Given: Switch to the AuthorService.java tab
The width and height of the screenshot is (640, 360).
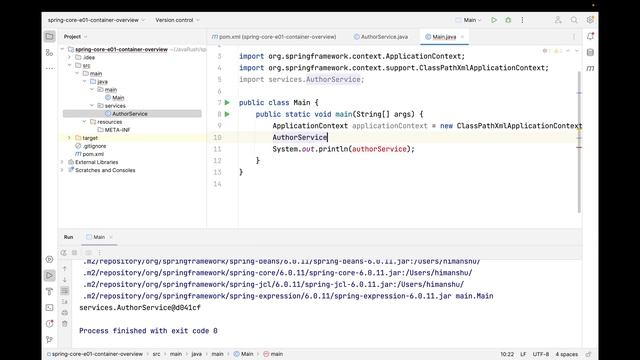Looking at the screenshot, I should [x=380, y=37].
